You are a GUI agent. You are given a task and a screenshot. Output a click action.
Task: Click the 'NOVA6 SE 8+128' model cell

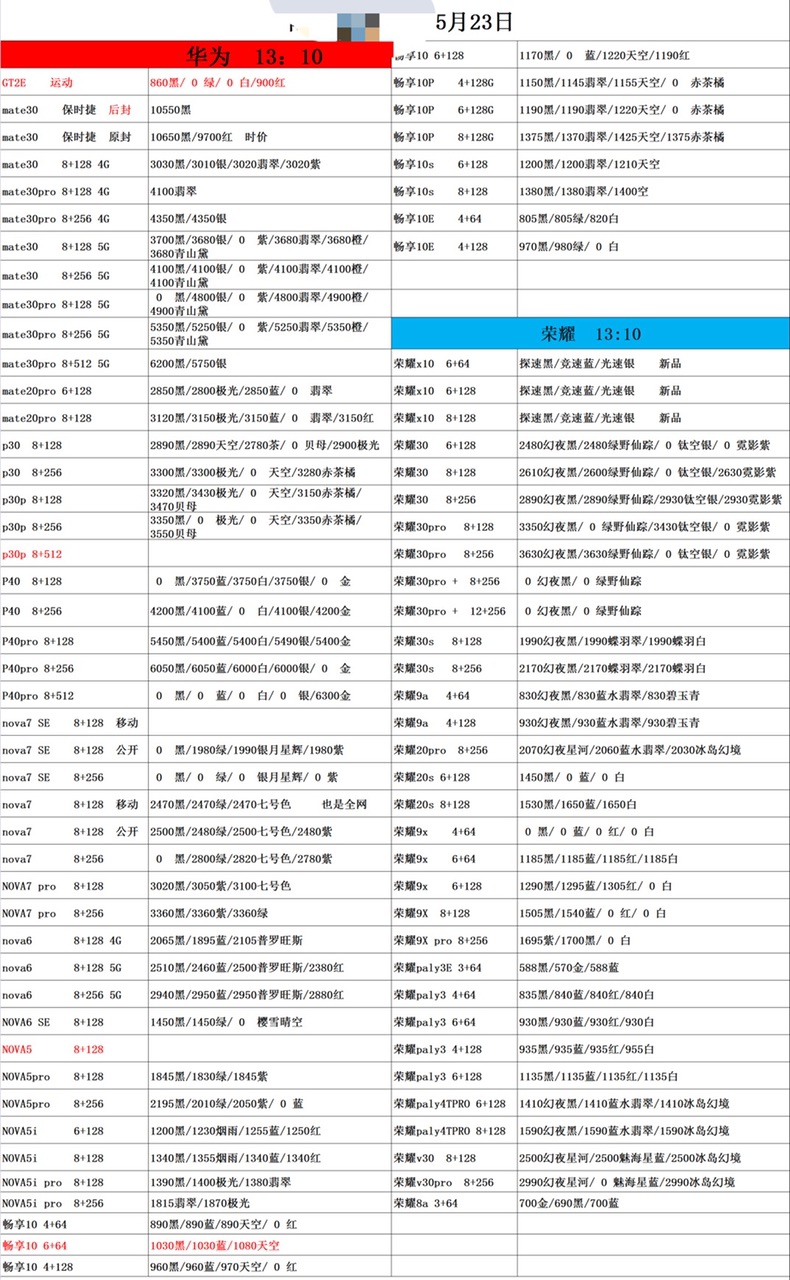[74, 1022]
